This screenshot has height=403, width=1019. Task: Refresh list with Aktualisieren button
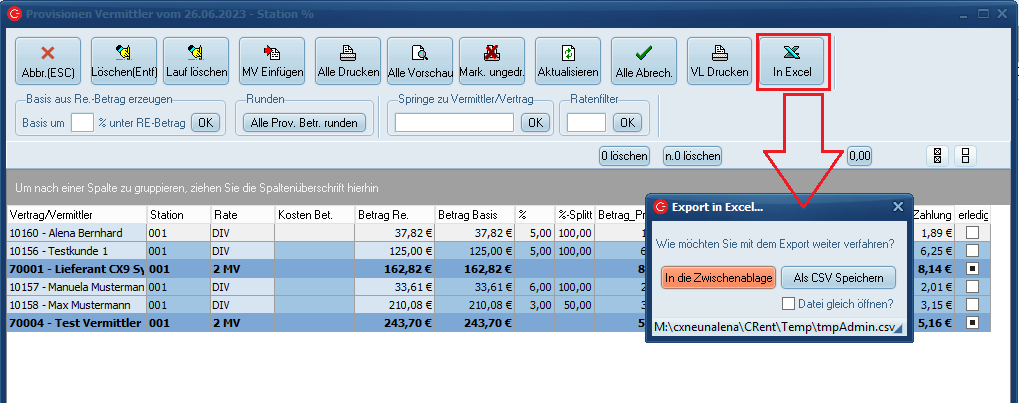568,62
